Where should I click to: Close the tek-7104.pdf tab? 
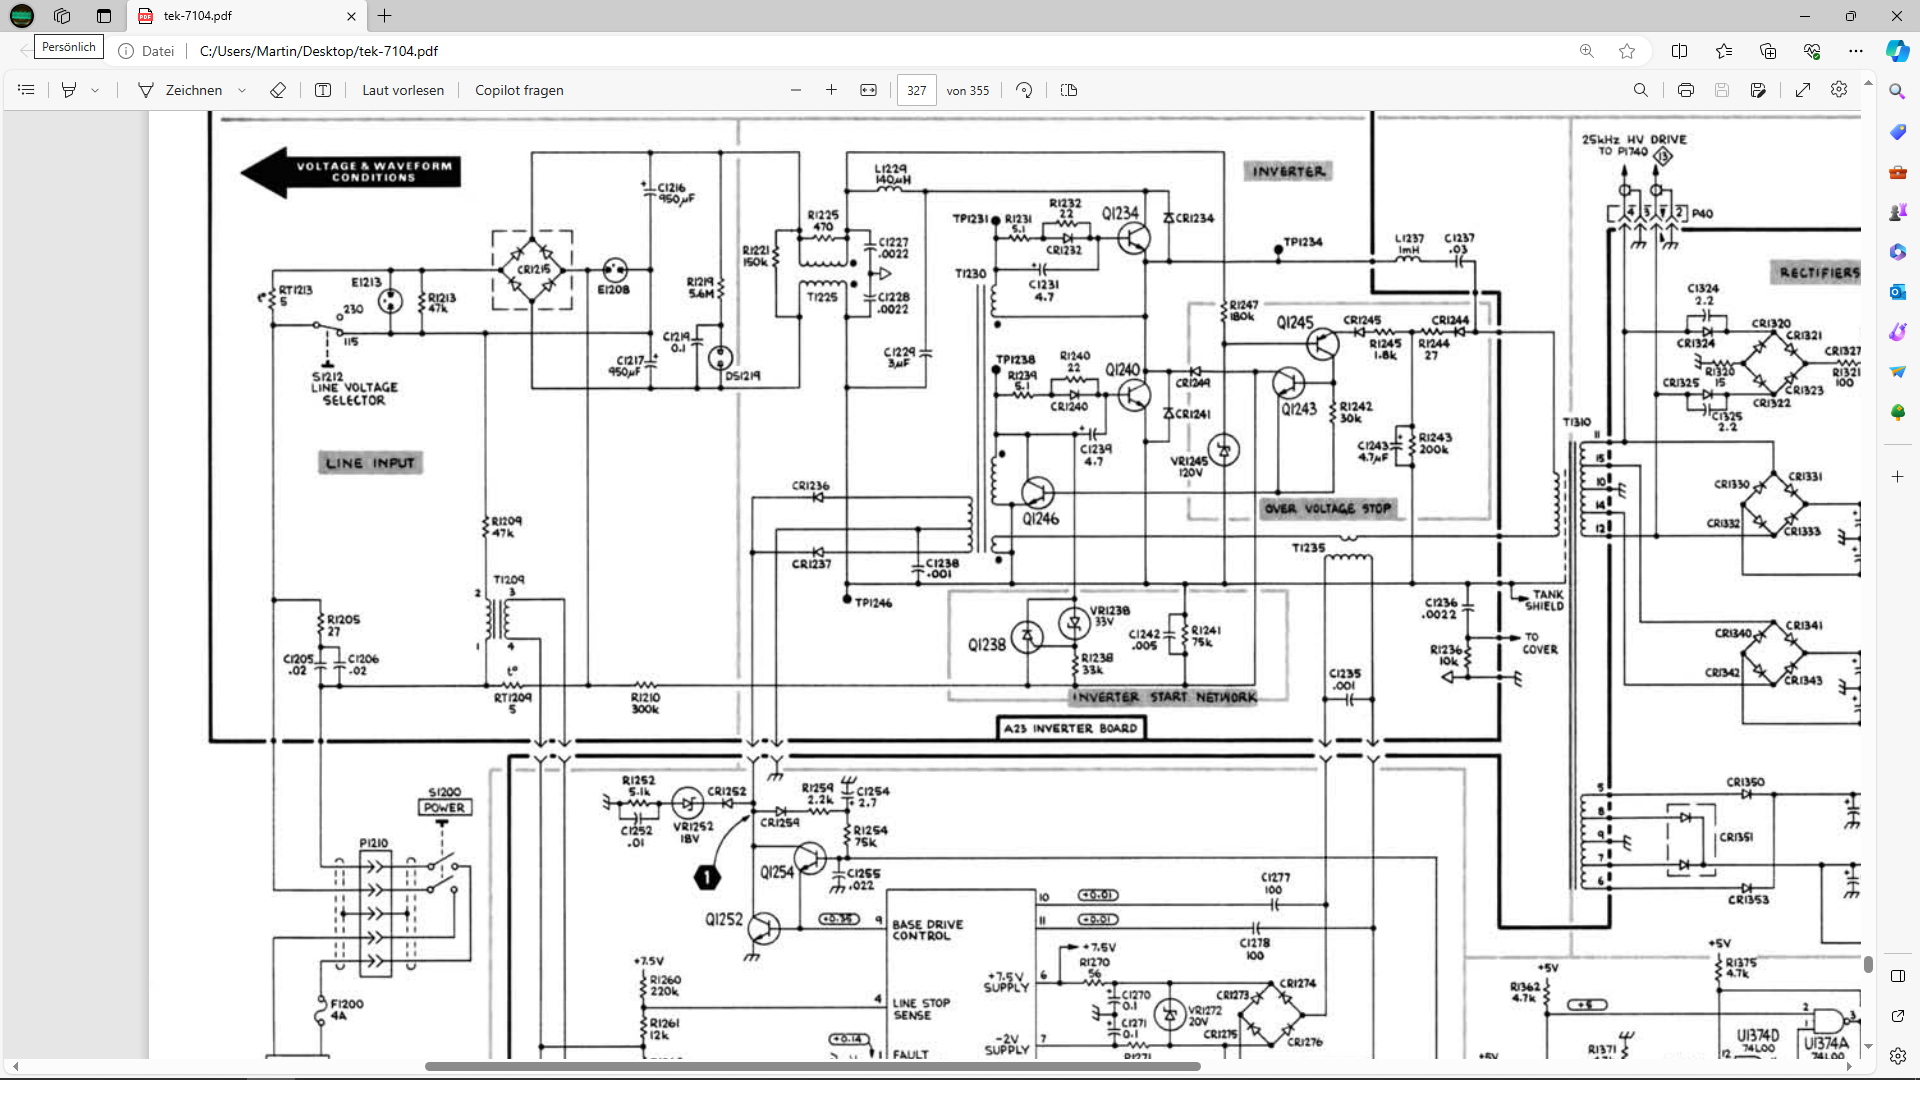coord(351,16)
